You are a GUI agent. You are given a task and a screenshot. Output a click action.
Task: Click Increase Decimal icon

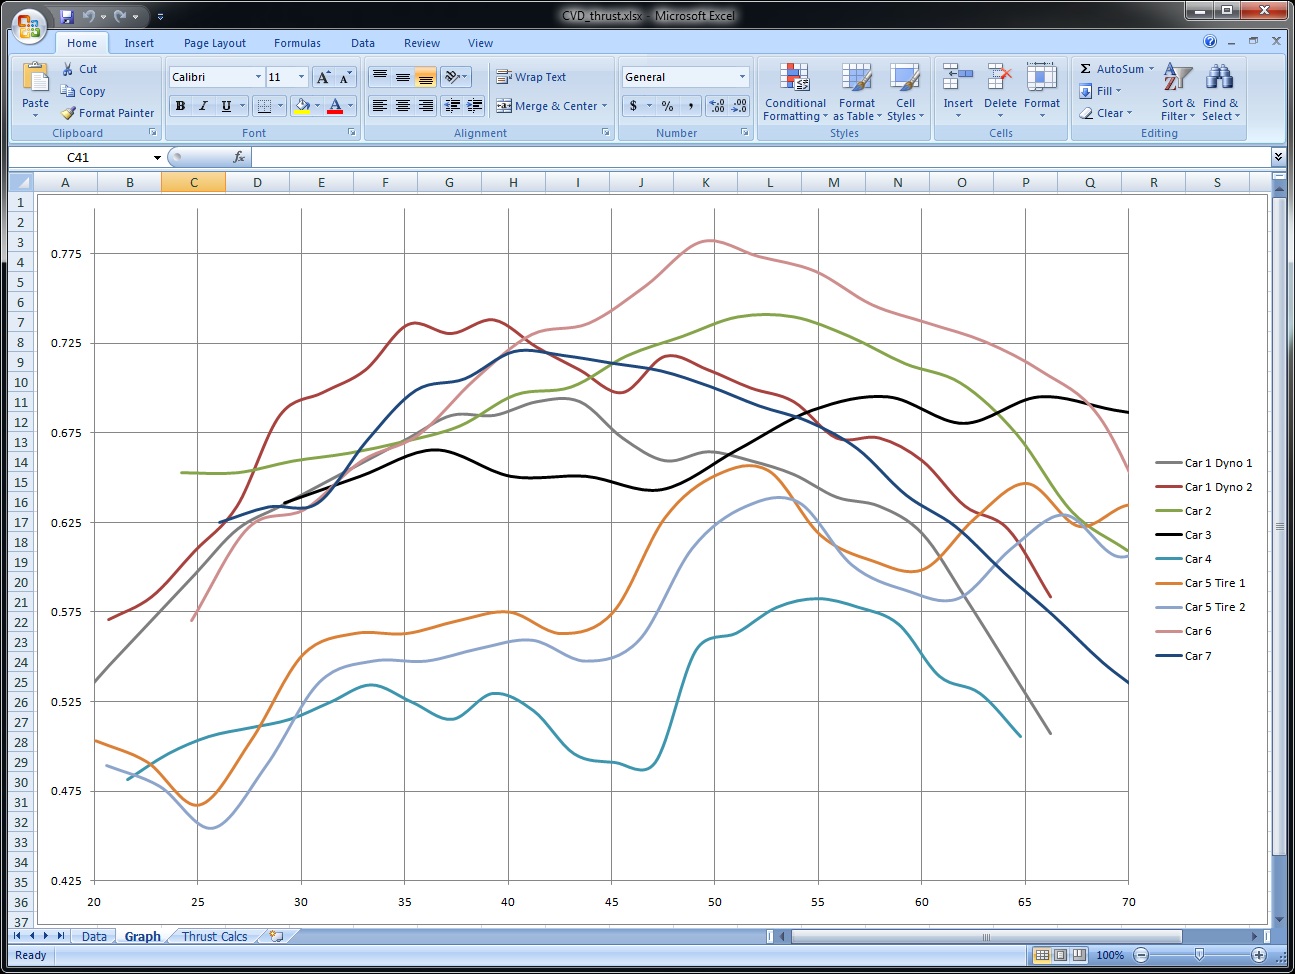(716, 106)
